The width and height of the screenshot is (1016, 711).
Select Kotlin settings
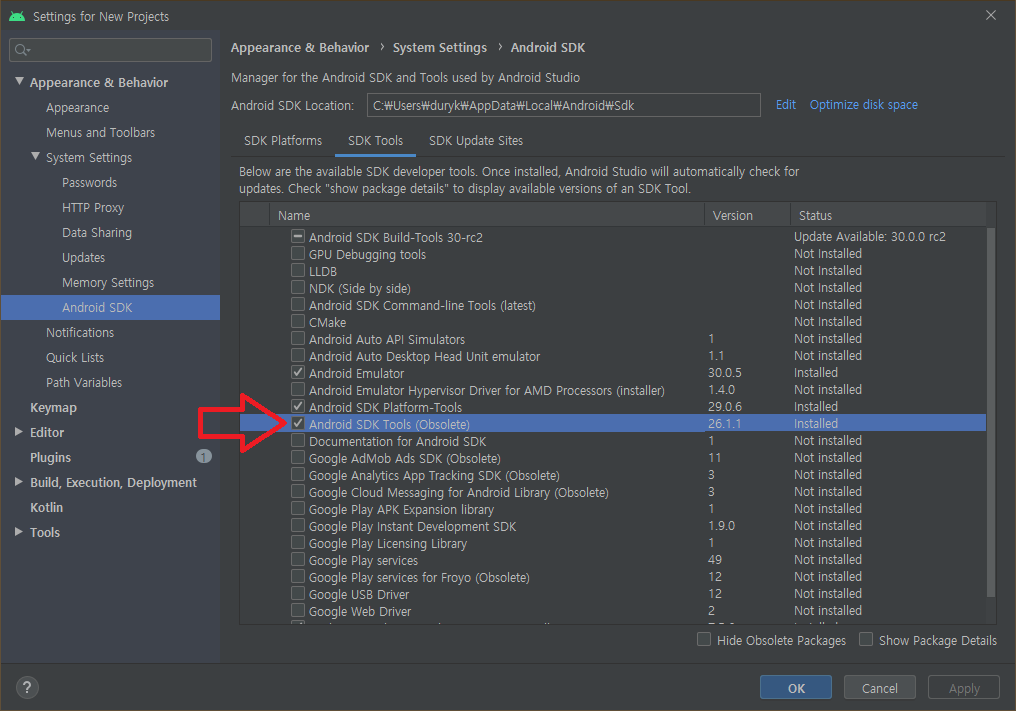(x=46, y=507)
